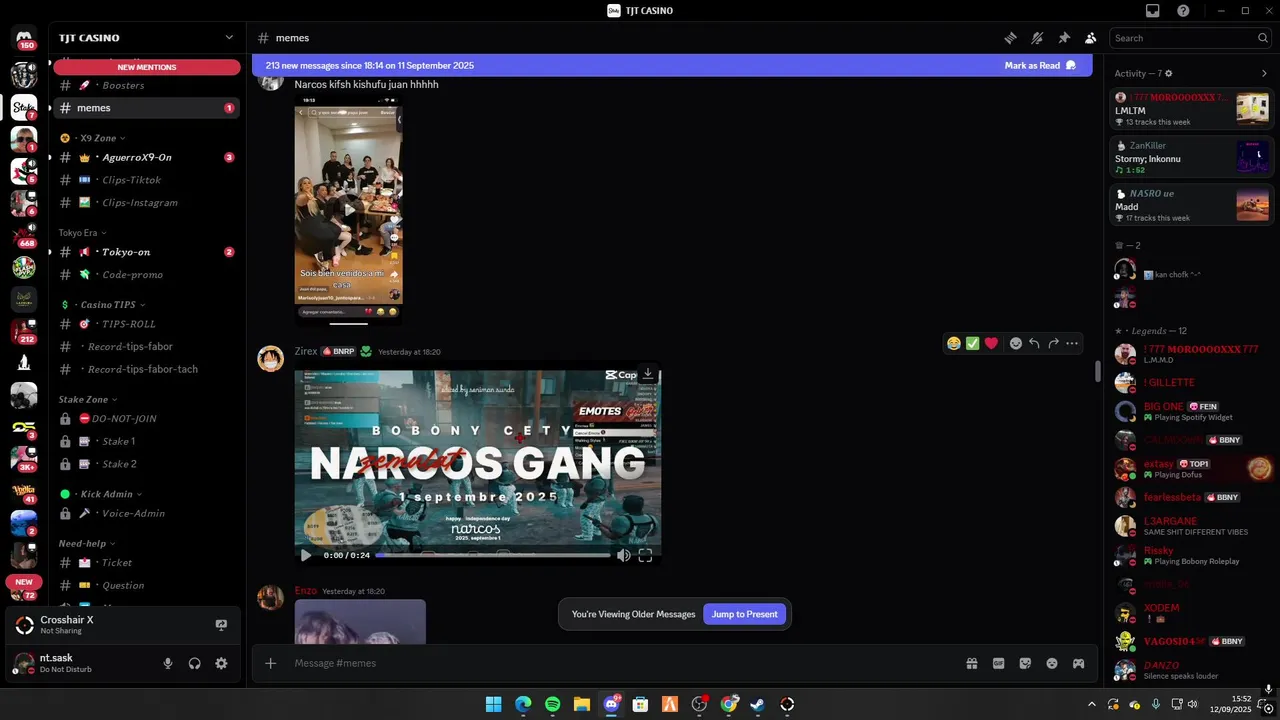This screenshot has height=720, width=1280.
Task: Toggle microphone mute in user panel
Action: pos(168,663)
